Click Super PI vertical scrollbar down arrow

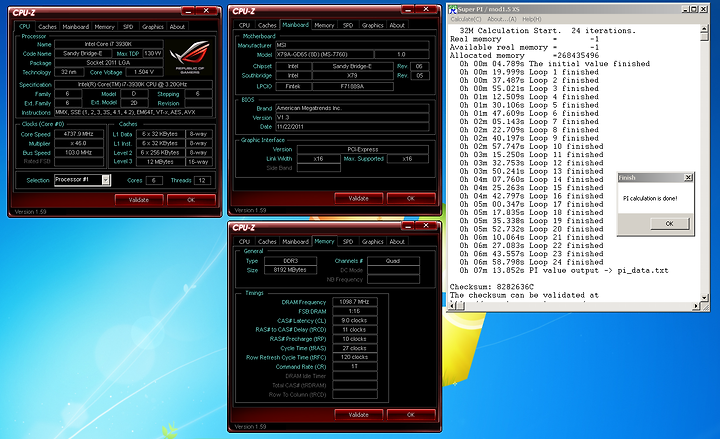tap(704, 297)
